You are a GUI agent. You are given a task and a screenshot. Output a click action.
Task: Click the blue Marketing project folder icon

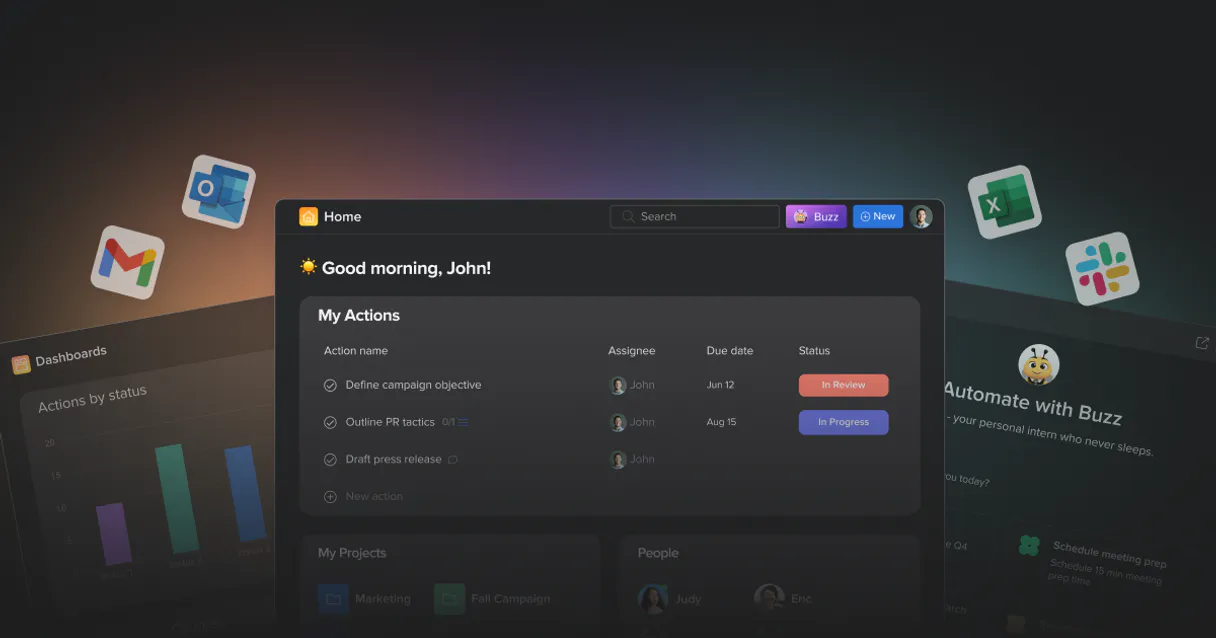click(335, 598)
